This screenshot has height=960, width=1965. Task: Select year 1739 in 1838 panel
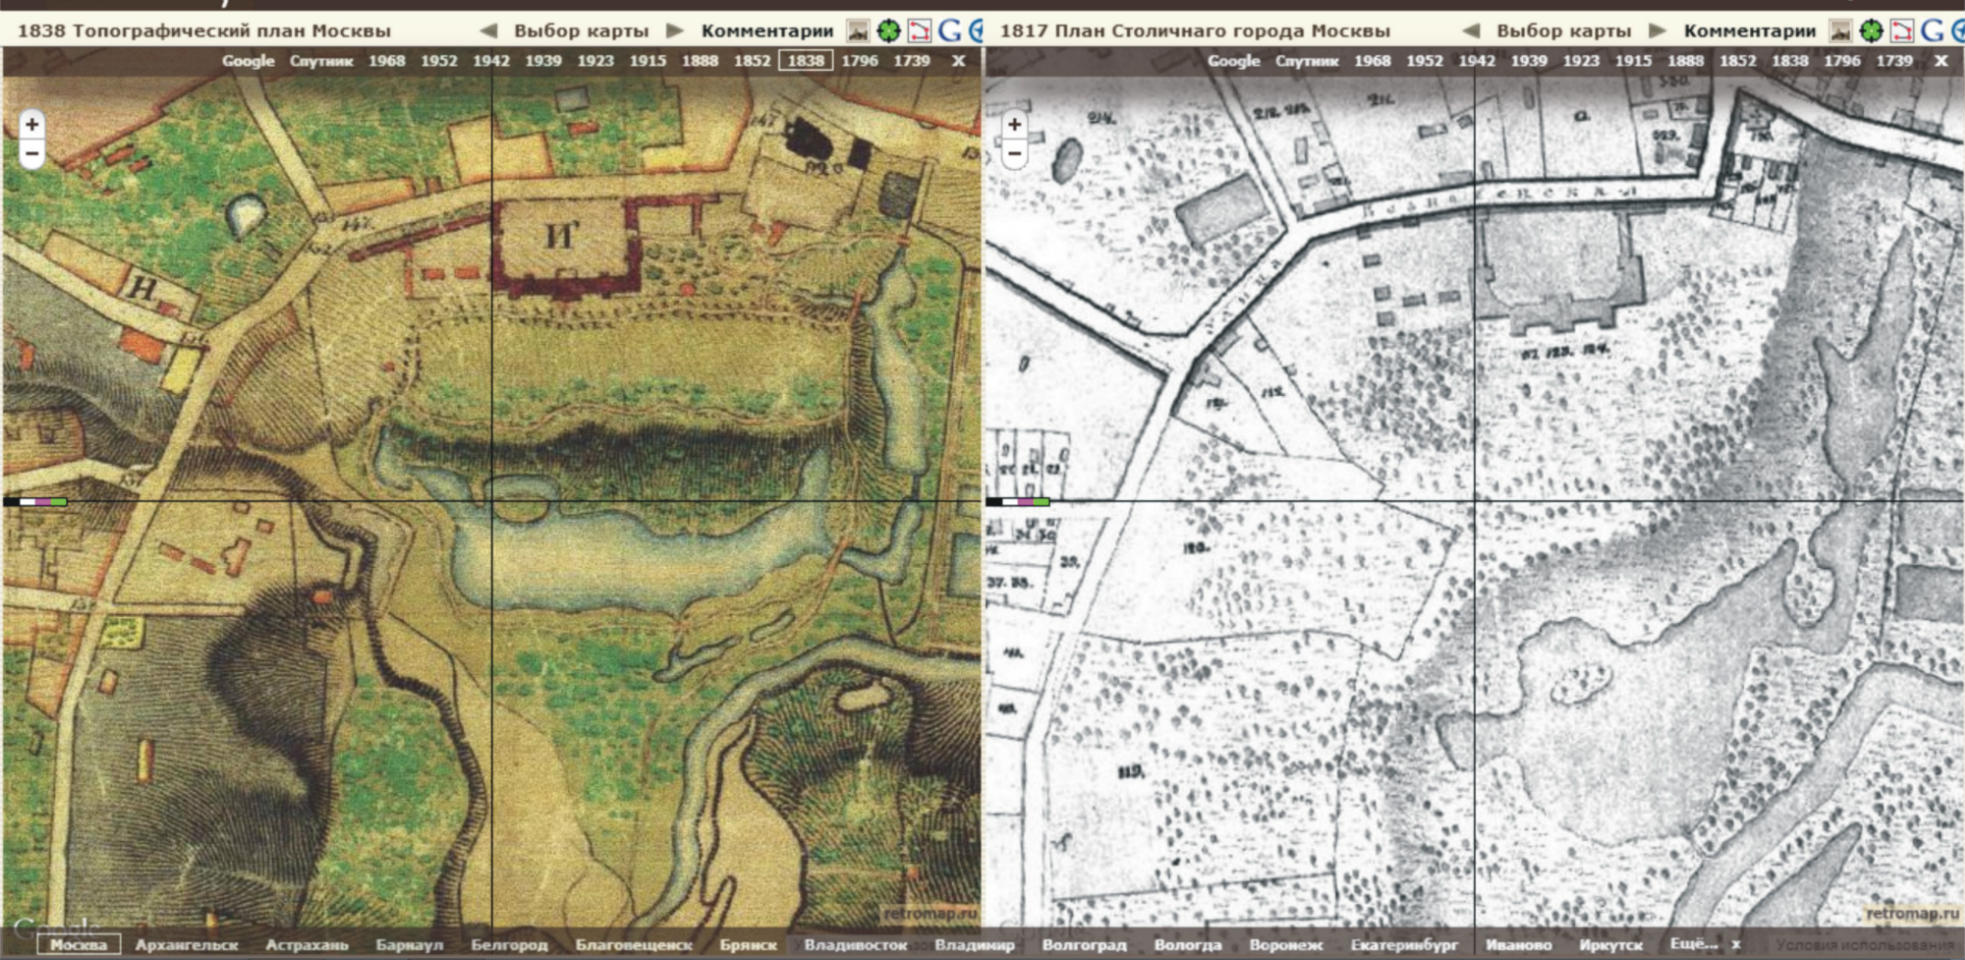tap(912, 61)
